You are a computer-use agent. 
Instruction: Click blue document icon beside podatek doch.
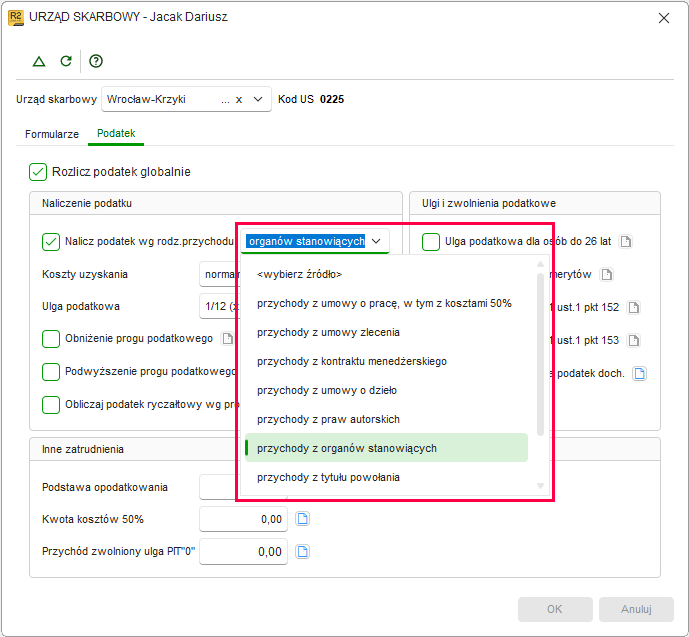(x=639, y=373)
